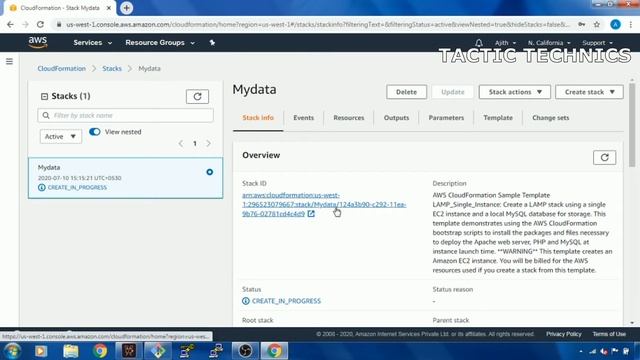The width and height of the screenshot is (640, 360).
Task: Open the Stacks breadcrumb link
Action: 112,69
